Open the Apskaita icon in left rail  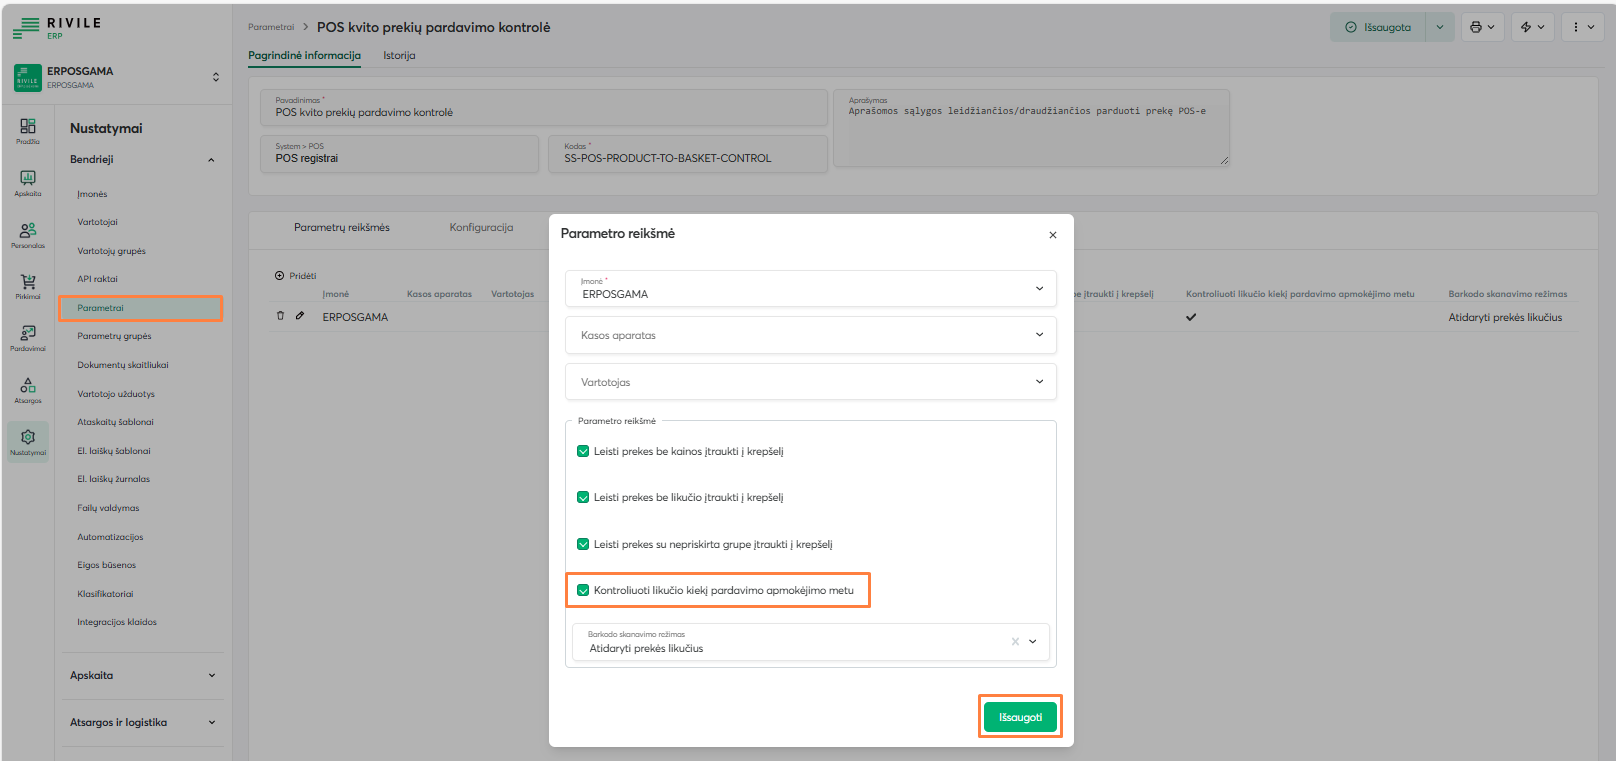28,181
